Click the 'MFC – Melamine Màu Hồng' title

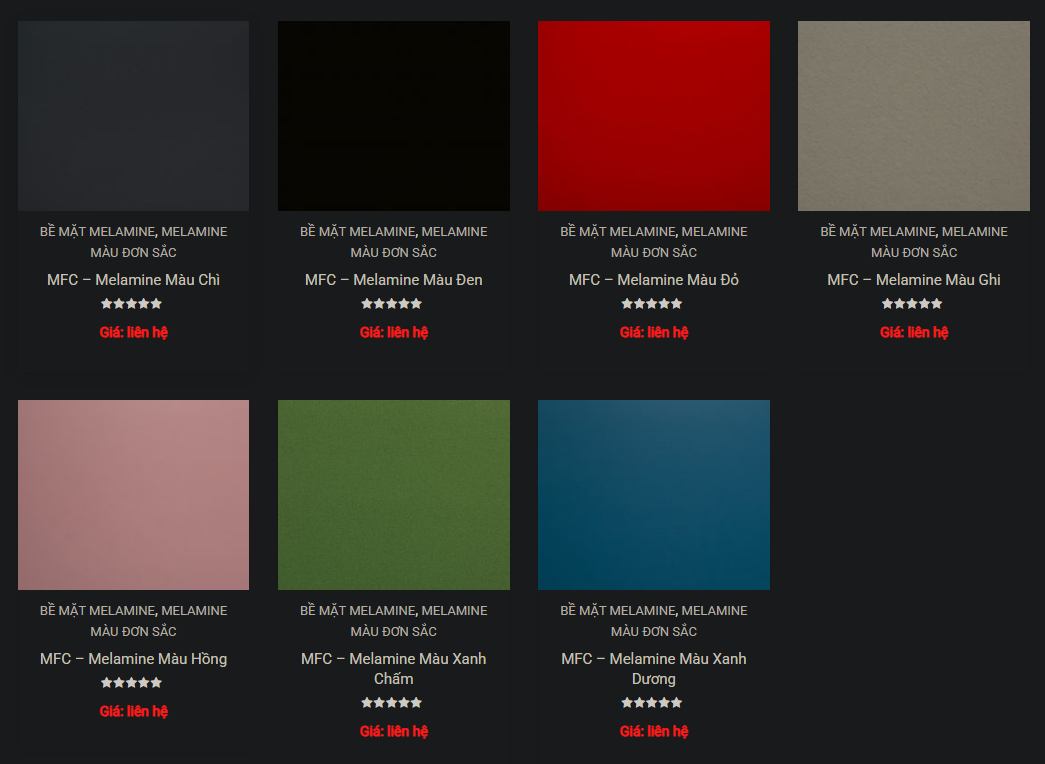coord(133,659)
